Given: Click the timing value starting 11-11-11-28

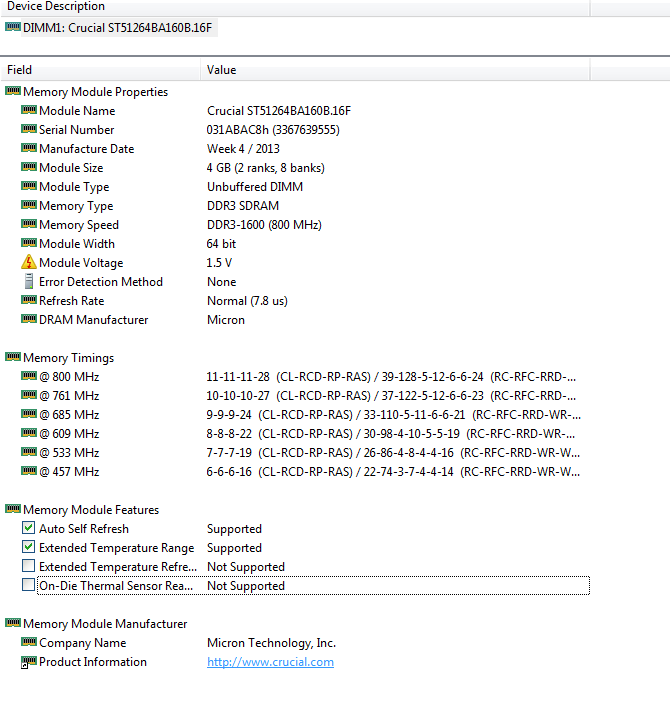Looking at the screenshot, I should [391, 377].
